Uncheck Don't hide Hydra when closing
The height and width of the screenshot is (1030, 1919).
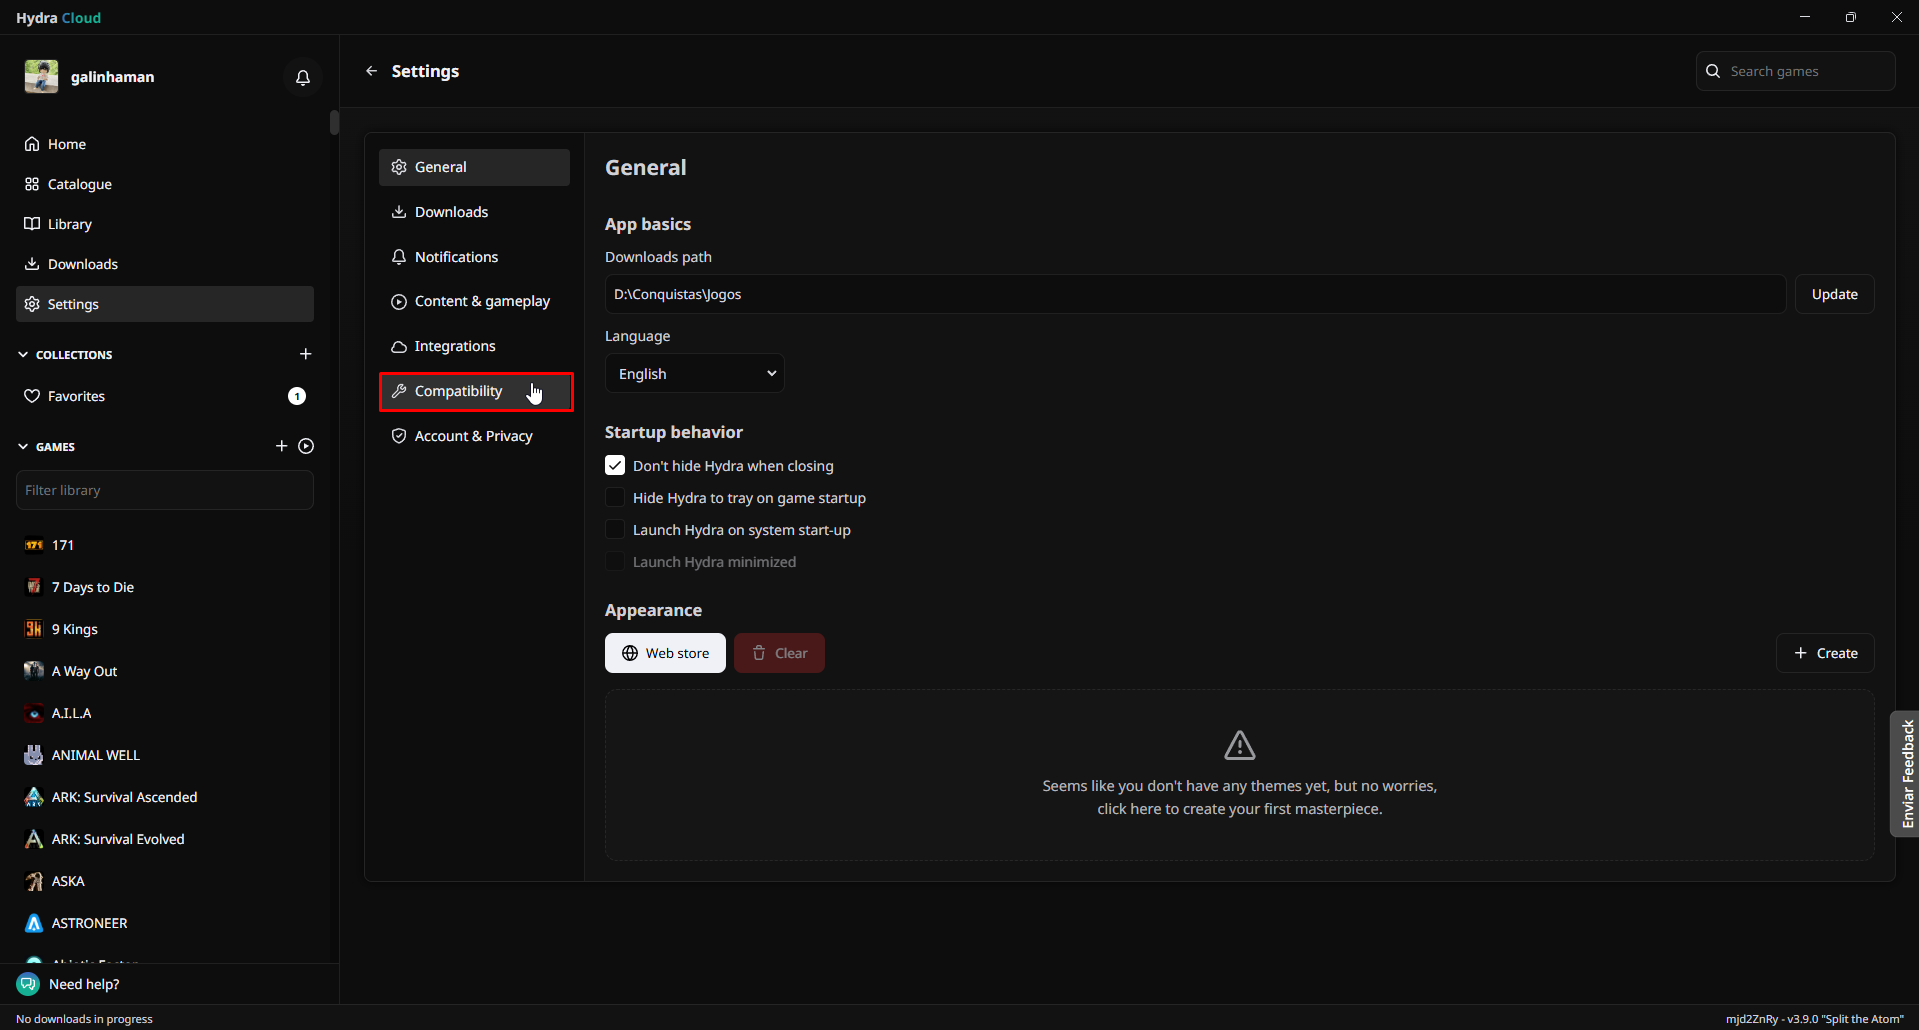tap(615, 466)
